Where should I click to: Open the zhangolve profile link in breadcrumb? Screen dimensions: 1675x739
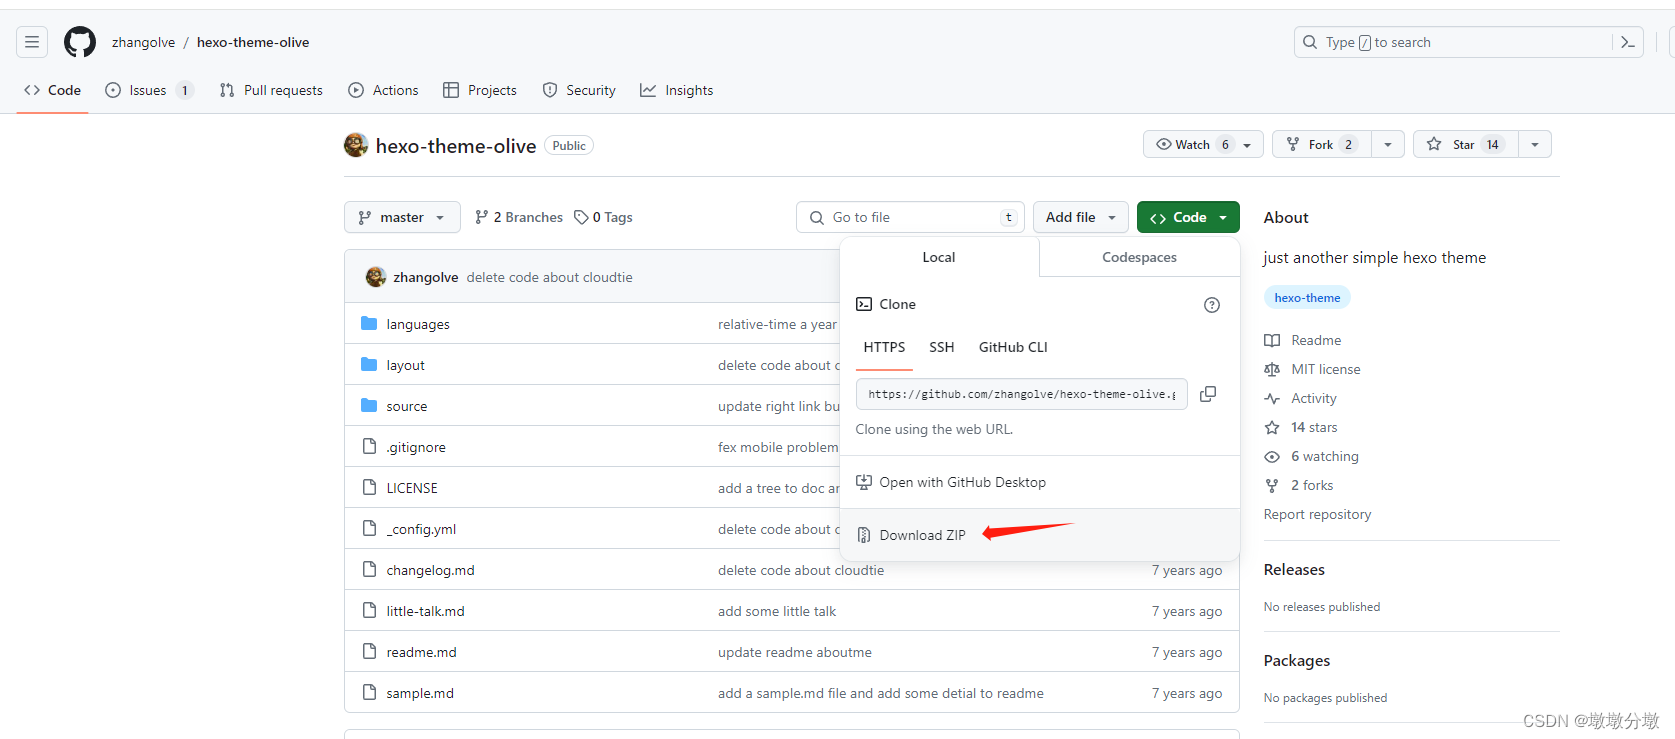(x=143, y=42)
